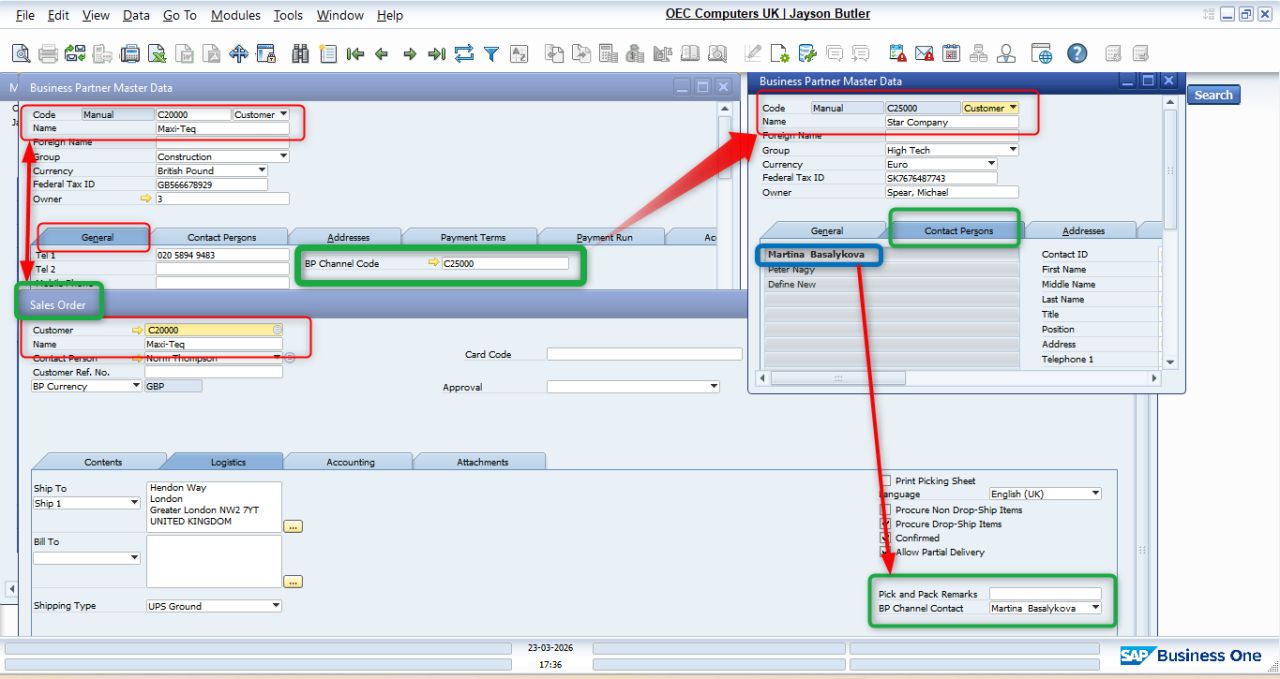Viewport: 1280px width, 679px height.
Task: Go to the Previous Record arrow
Action: click(x=382, y=53)
